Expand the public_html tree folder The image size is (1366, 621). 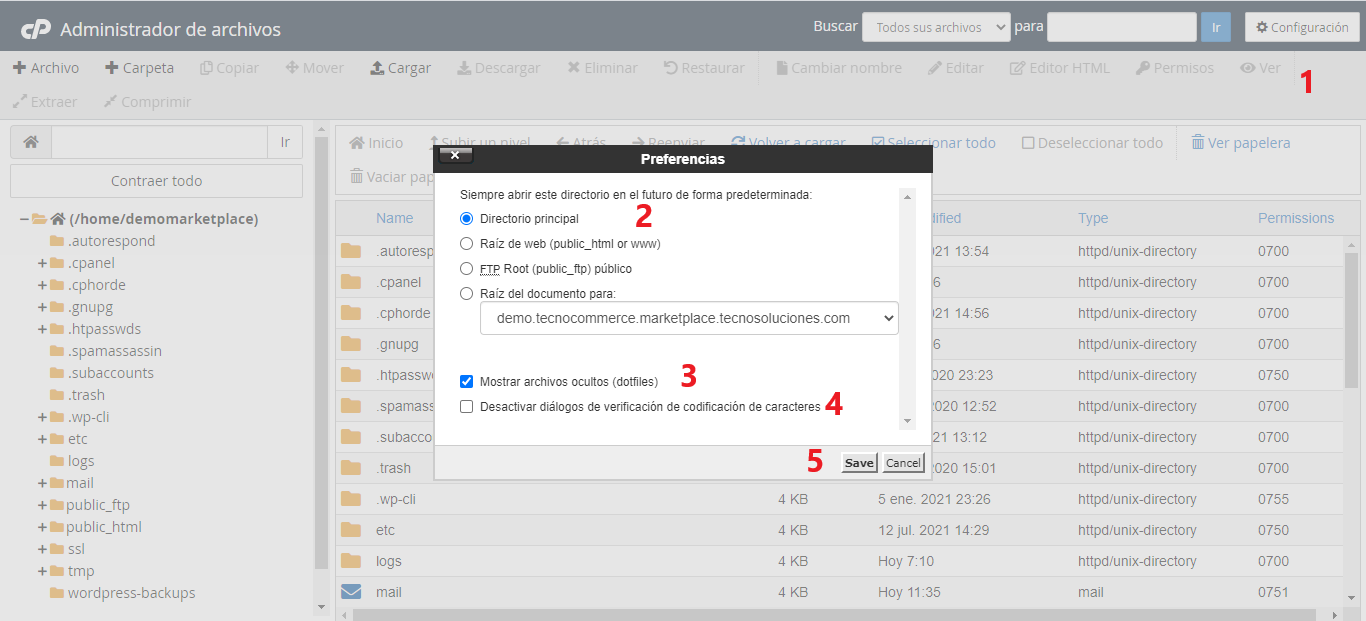[x=43, y=527]
